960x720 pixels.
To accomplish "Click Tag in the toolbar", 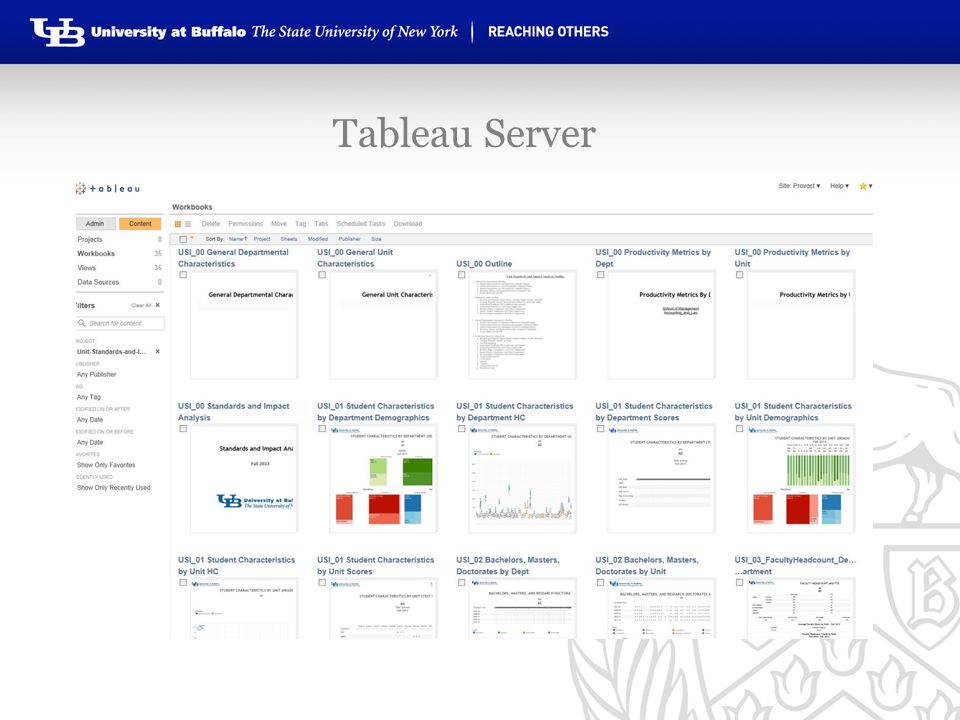I will point(301,224).
